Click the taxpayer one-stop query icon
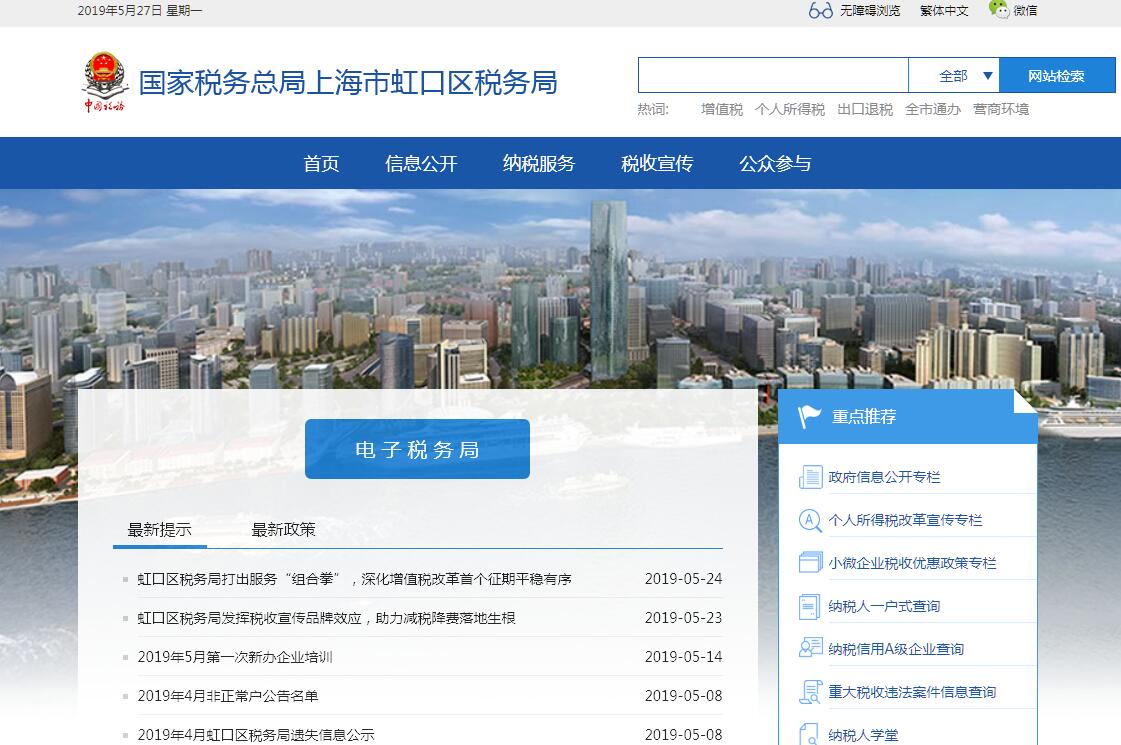This screenshot has width=1121, height=745. click(x=810, y=606)
